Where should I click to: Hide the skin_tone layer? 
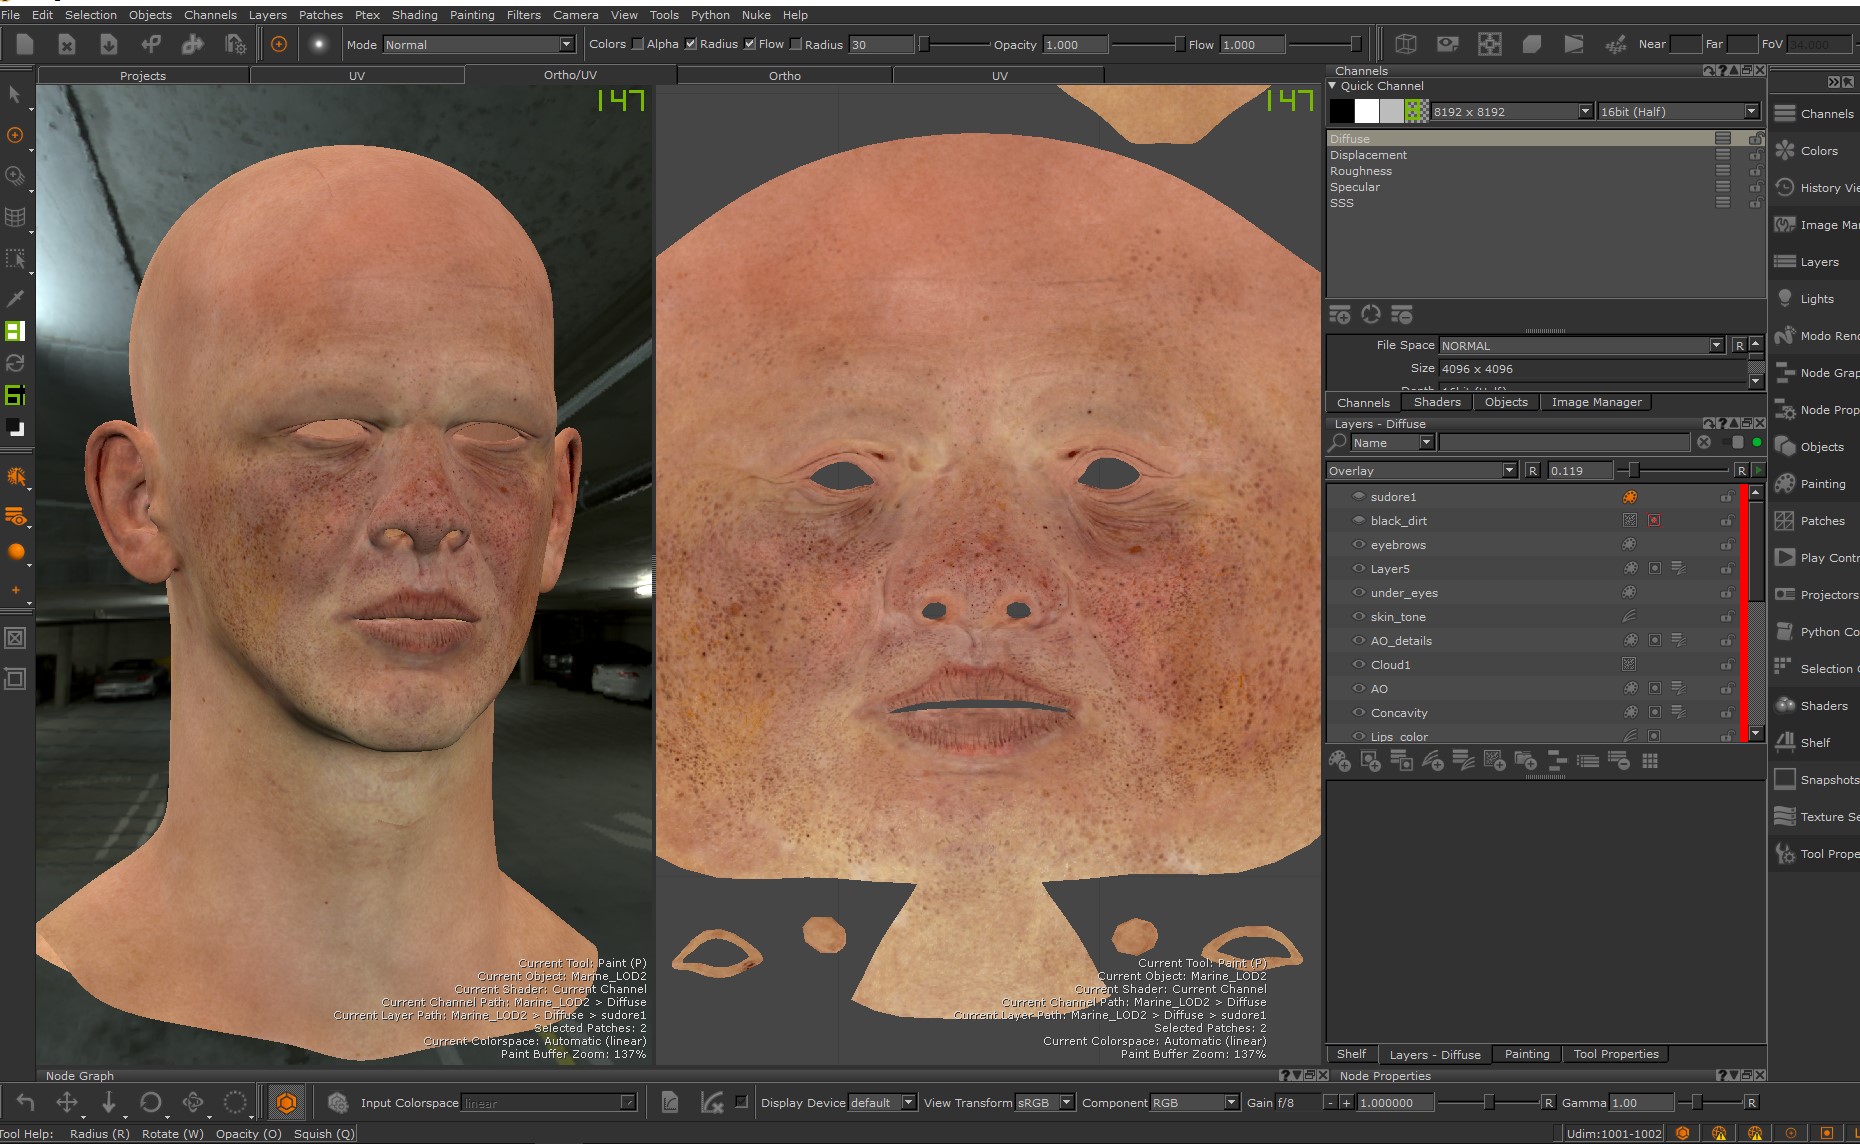point(1358,617)
